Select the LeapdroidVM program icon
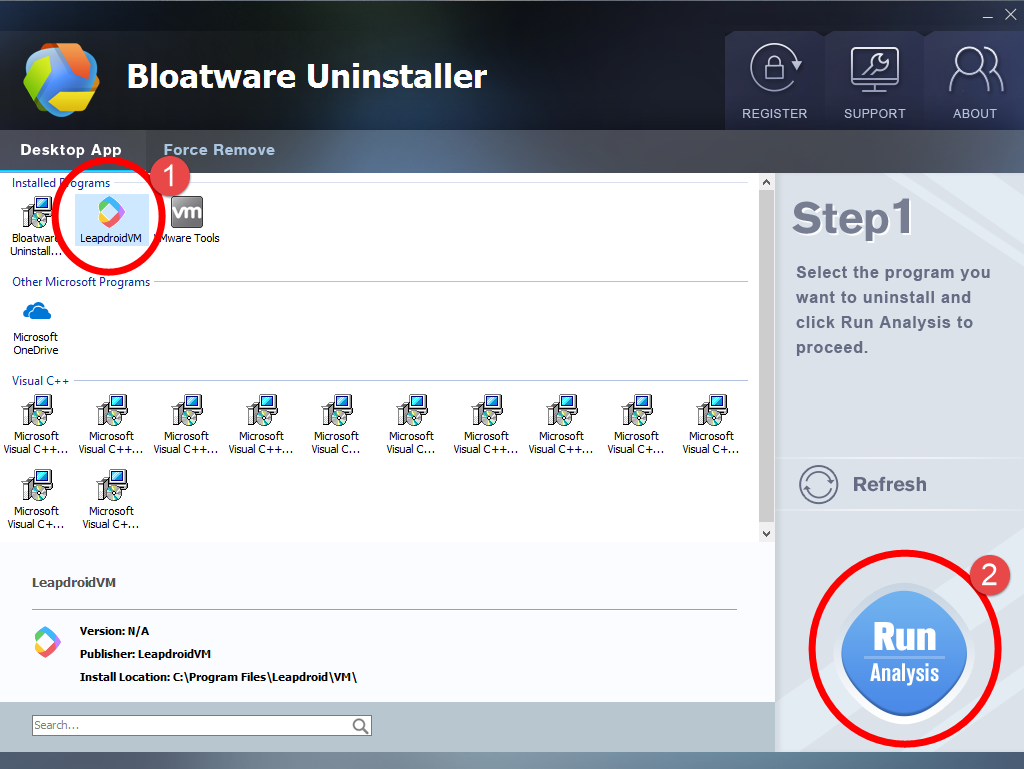This screenshot has height=769, width=1024. pos(111,213)
